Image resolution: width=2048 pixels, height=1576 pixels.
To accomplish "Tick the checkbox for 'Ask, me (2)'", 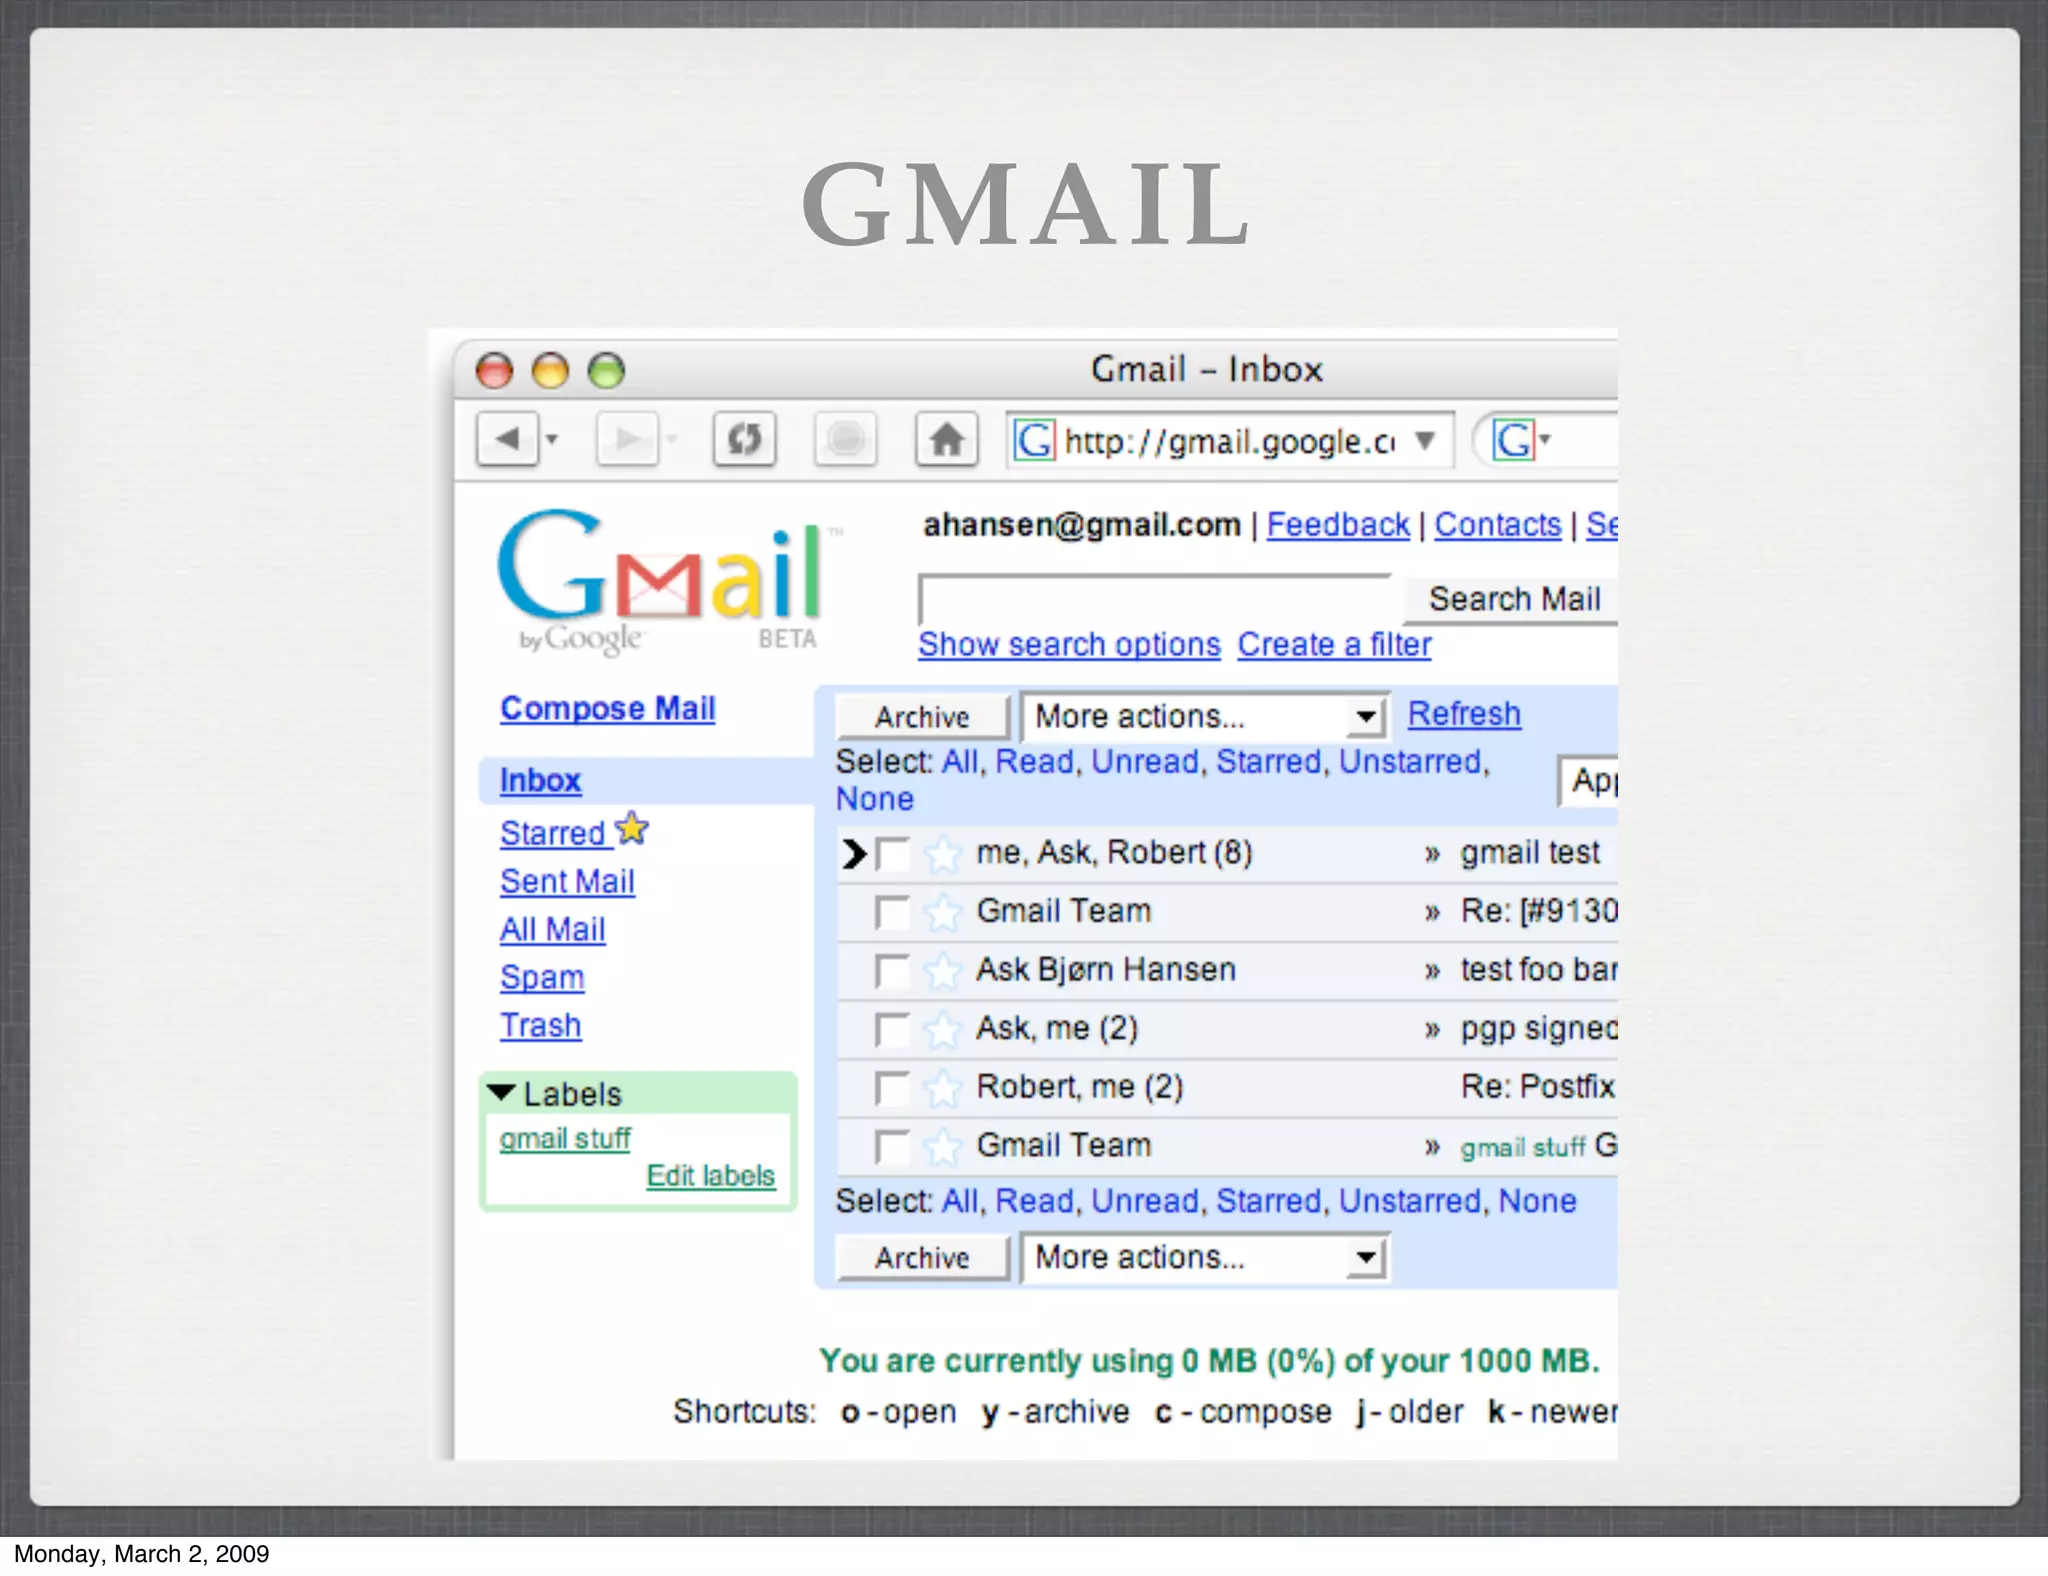I will pyautogui.click(x=891, y=1029).
